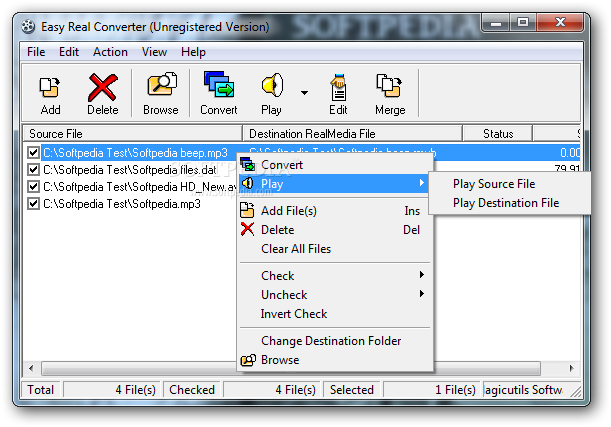Viewport: 611px width, 427px height.
Task: Click the Add toolbar icon
Action: pos(50,87)
